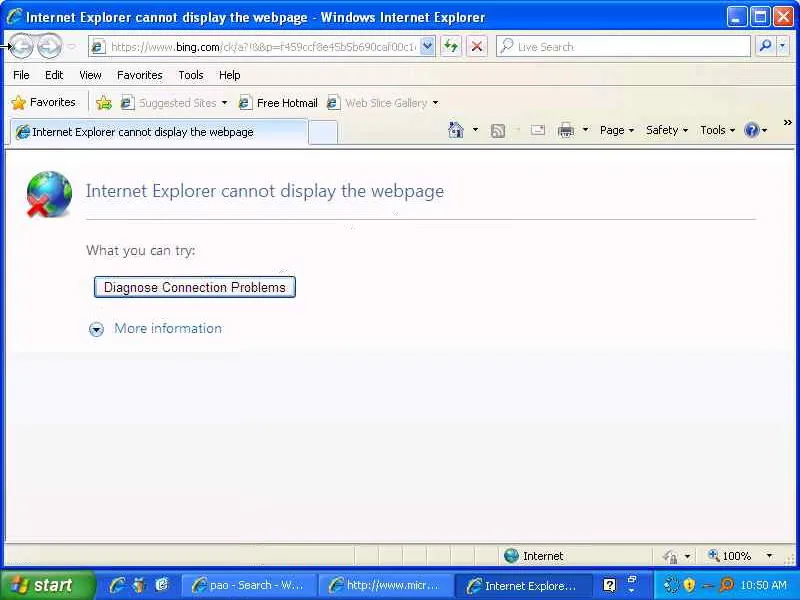Open the Windows start menu
The image size is (800, 600).
[x=47, y=585]
